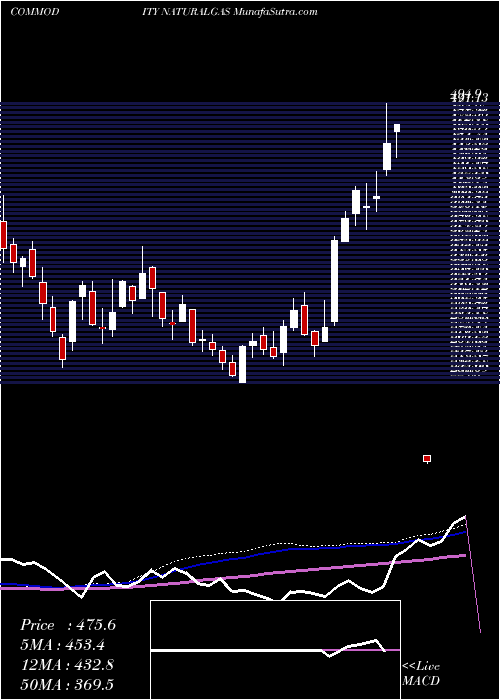Click the top price label on the right axis
The height and width of the screenshot is (700, 500).
pyautogui.click(x=469, y=96)
